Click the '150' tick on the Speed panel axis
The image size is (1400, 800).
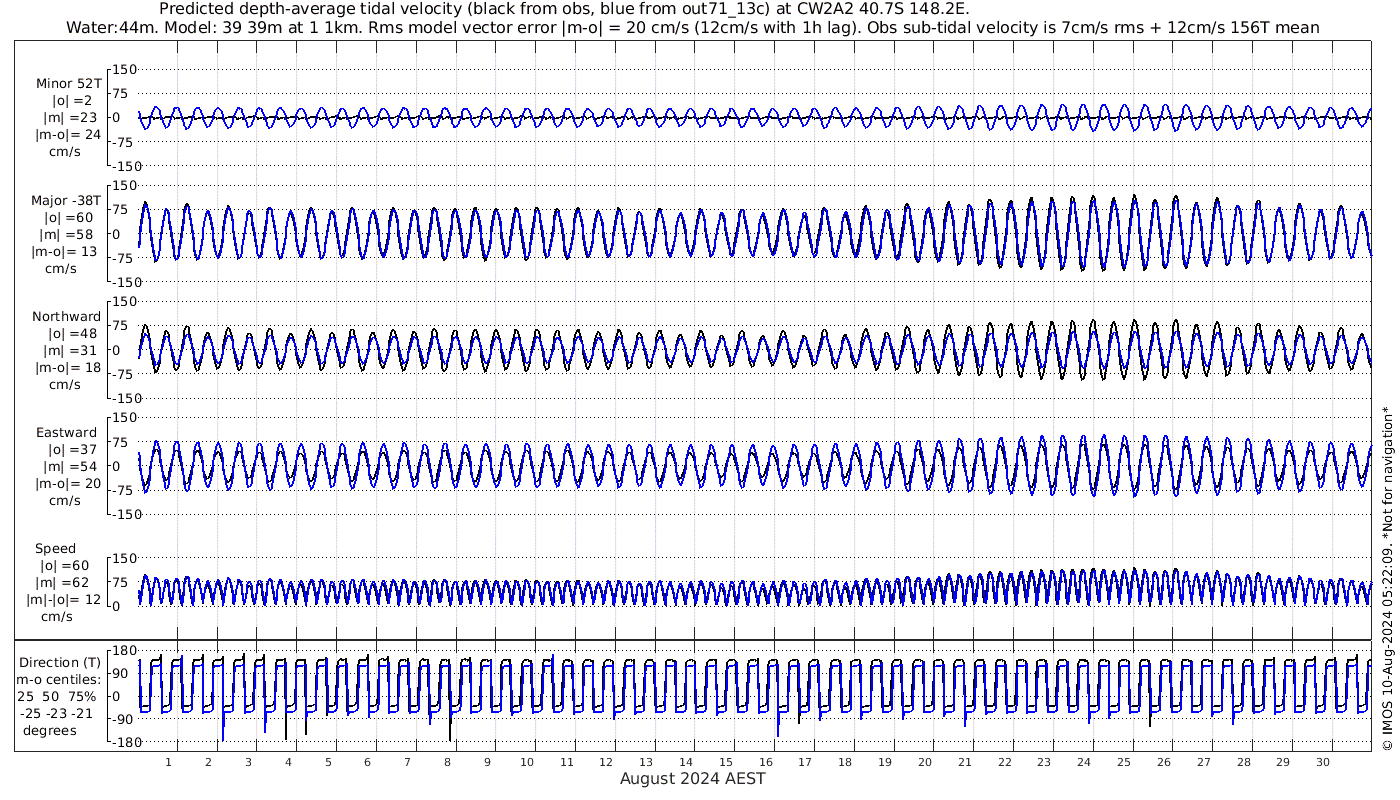[x=125, y=558]
